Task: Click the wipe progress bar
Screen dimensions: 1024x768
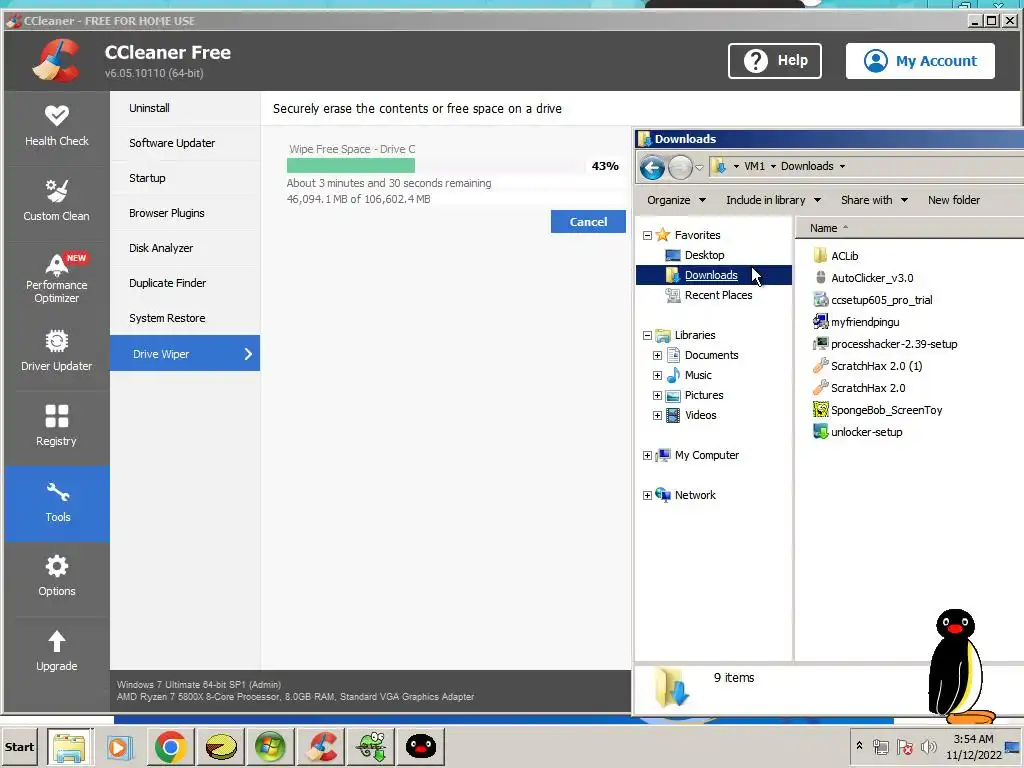Action: [436, 166]
